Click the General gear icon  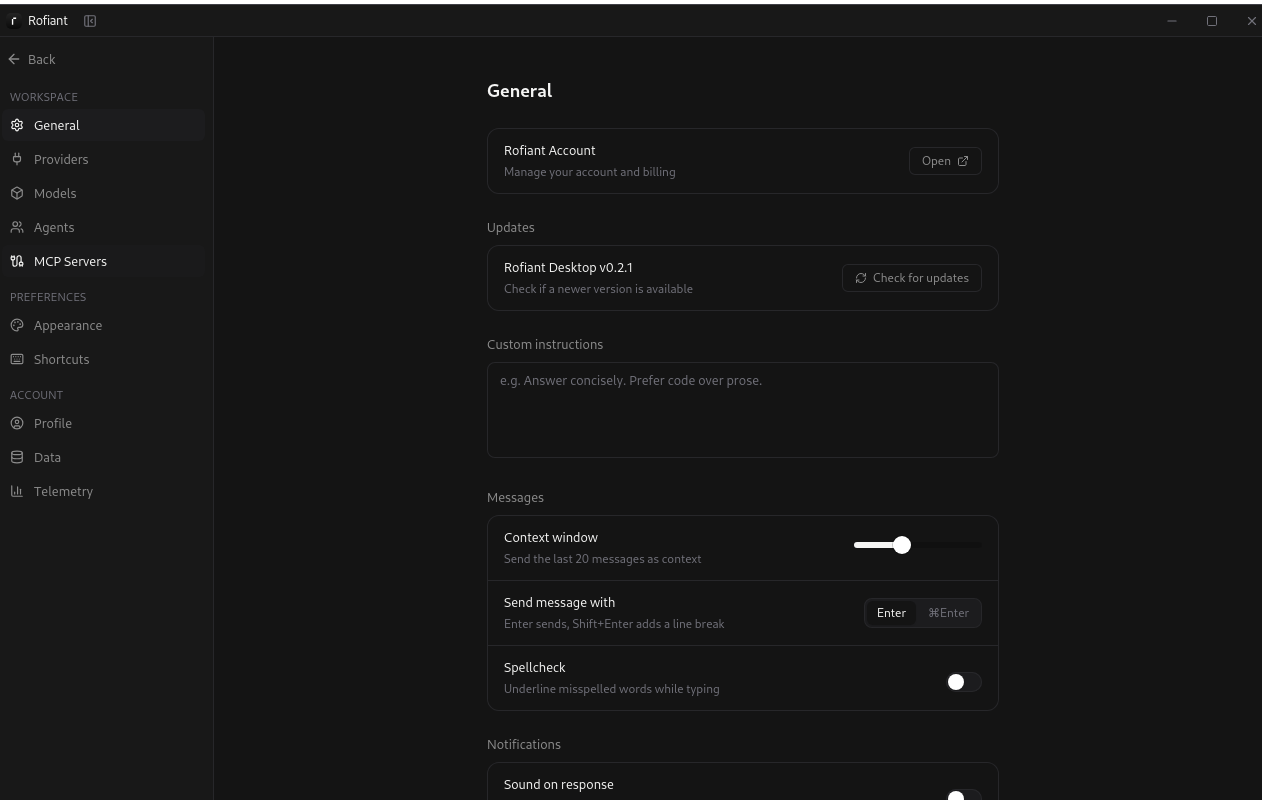coord(17,125)
